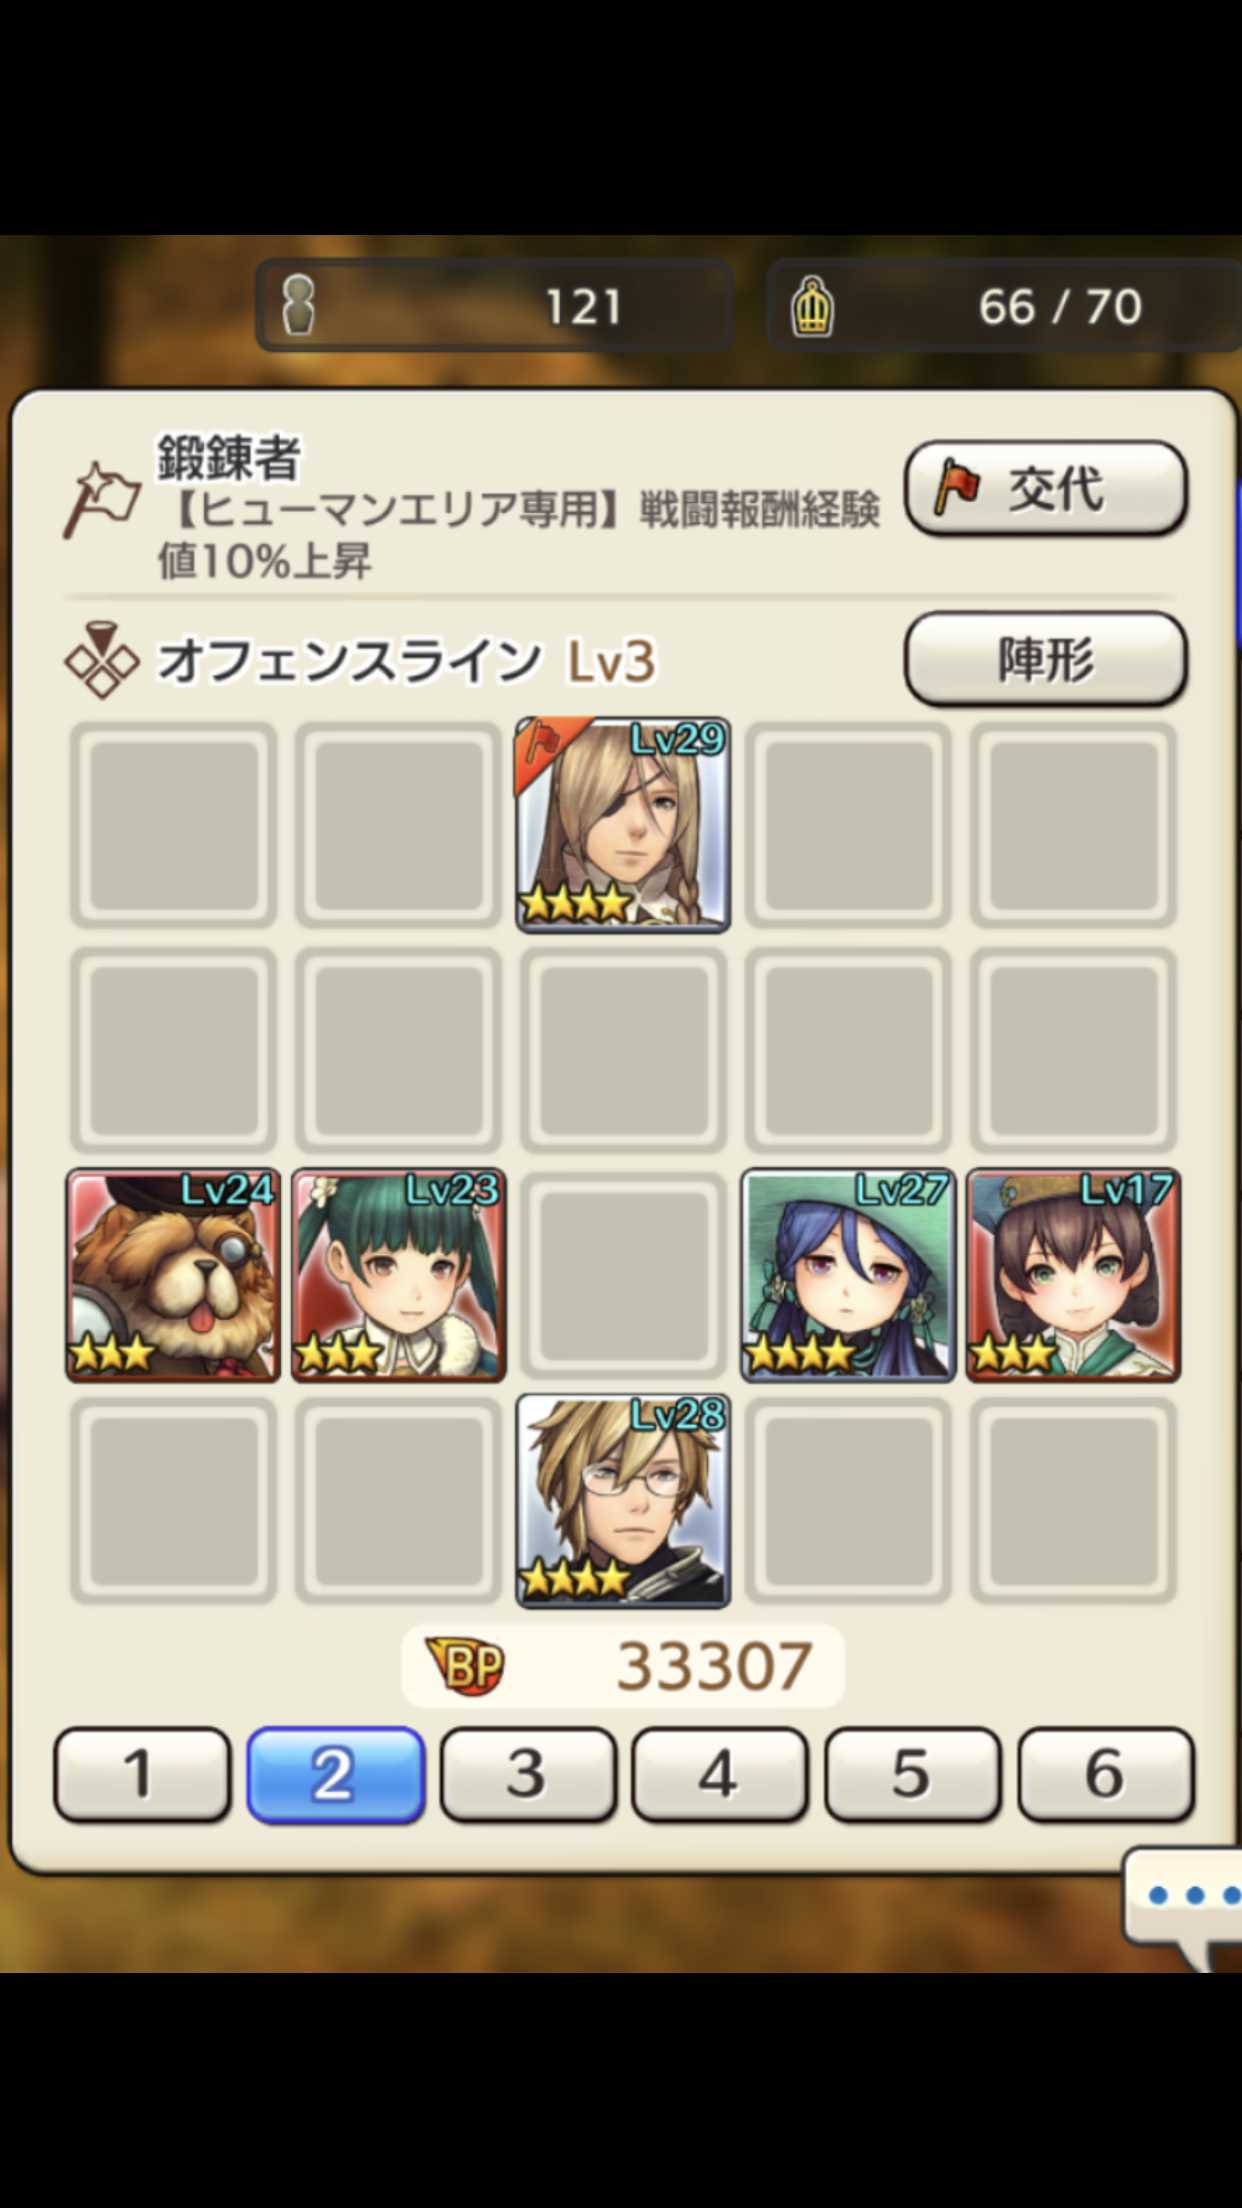
Task: Switch to party tab 1
Action: pos(142,1774)
